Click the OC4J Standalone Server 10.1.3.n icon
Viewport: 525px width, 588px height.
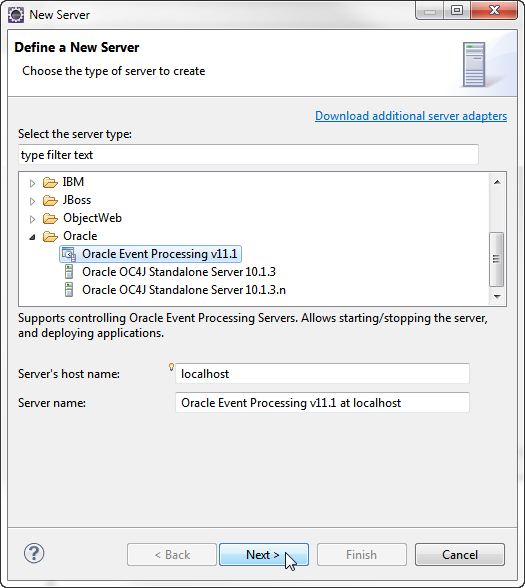(69, 290)
